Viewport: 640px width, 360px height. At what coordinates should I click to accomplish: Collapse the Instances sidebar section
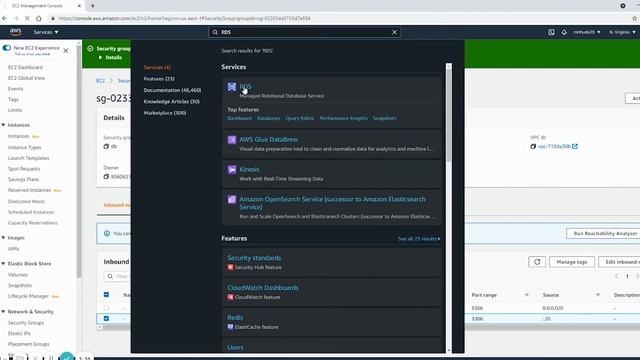(3, 125)
